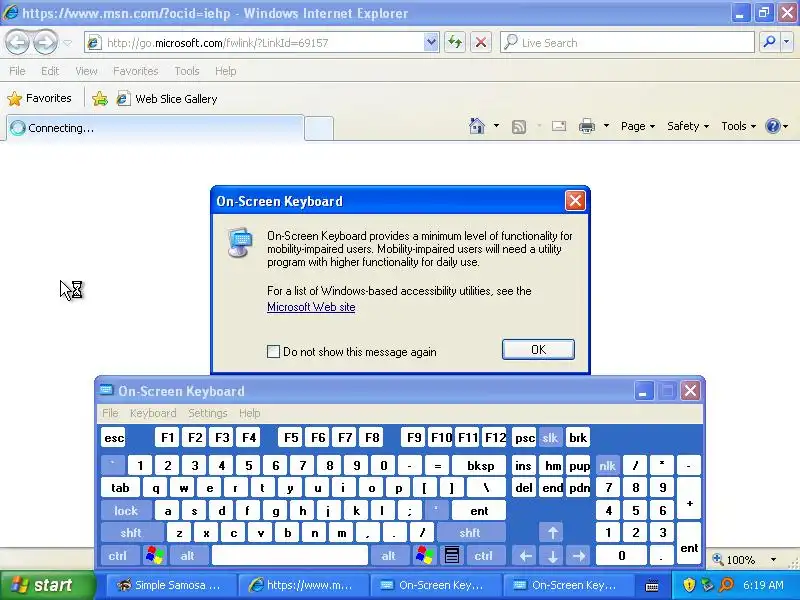Viewport: 800px width, 600px height.
Task: Open On-Screen Keyboard's Settings menu
Action: (x=208, y=413)
